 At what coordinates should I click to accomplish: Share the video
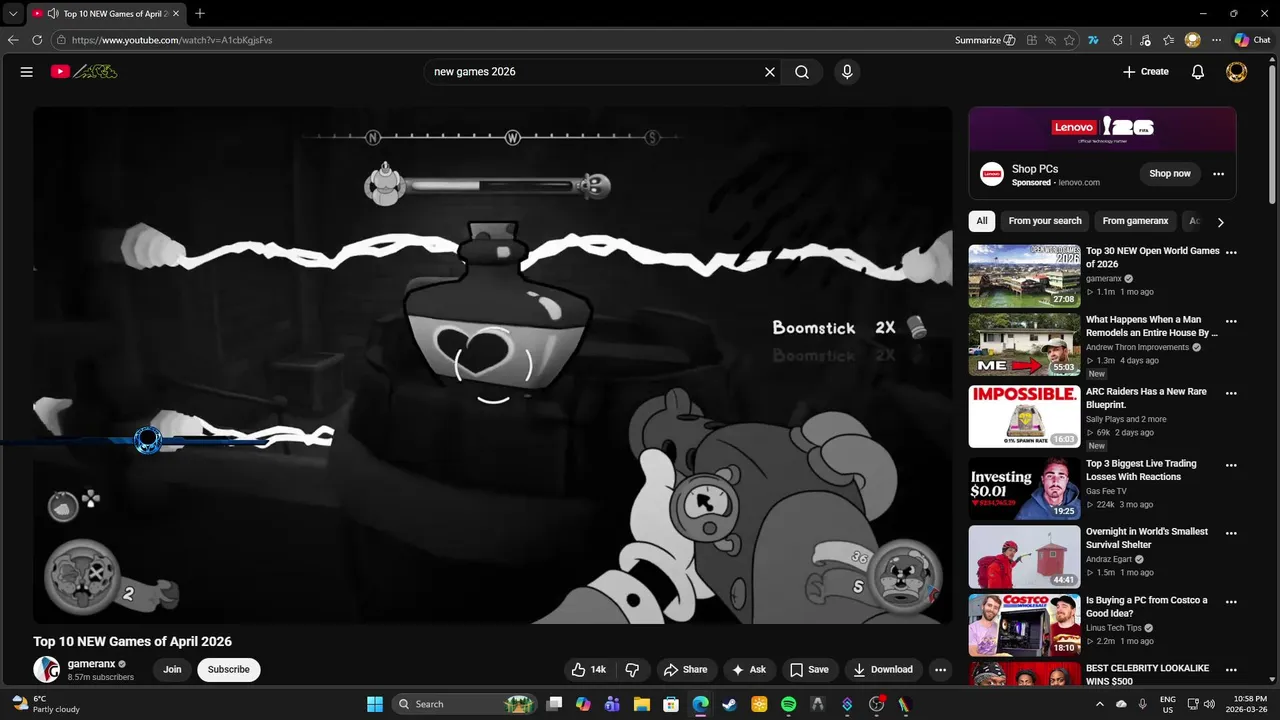pyautogui.click(x=685, y=670)
